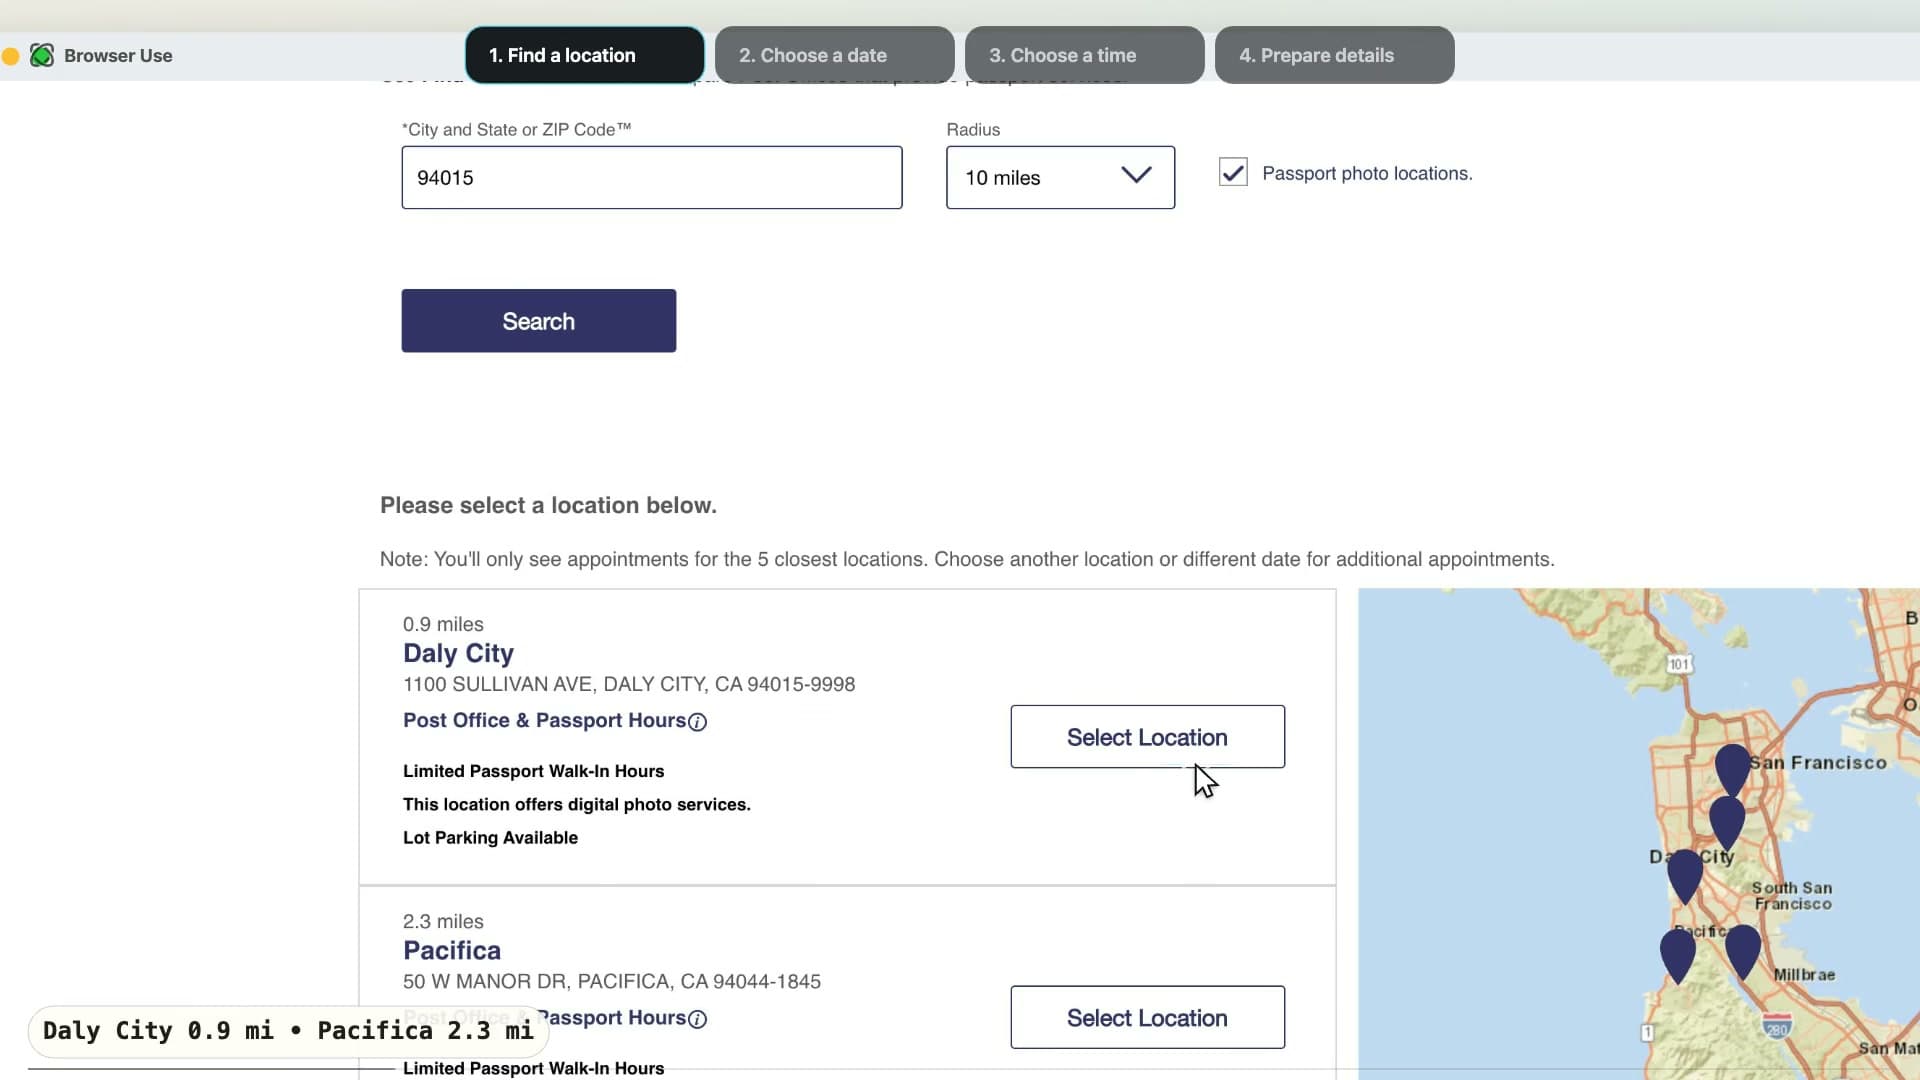Image resolution: width=1920 pixels, height=1080 pixels.
Task: Click the Interstate 280 shield on map
Action: pos(1777,1027)
